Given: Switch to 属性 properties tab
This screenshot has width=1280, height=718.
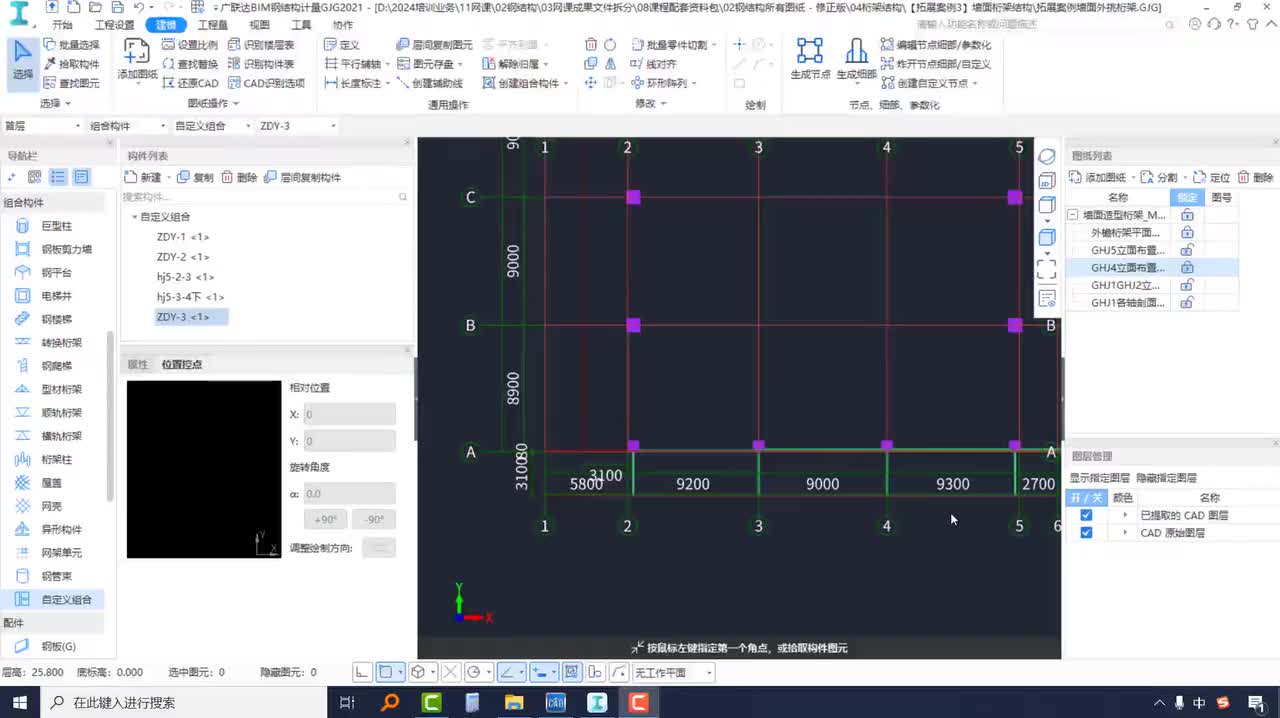Looking at the screenshot, I should click(137, 364).
